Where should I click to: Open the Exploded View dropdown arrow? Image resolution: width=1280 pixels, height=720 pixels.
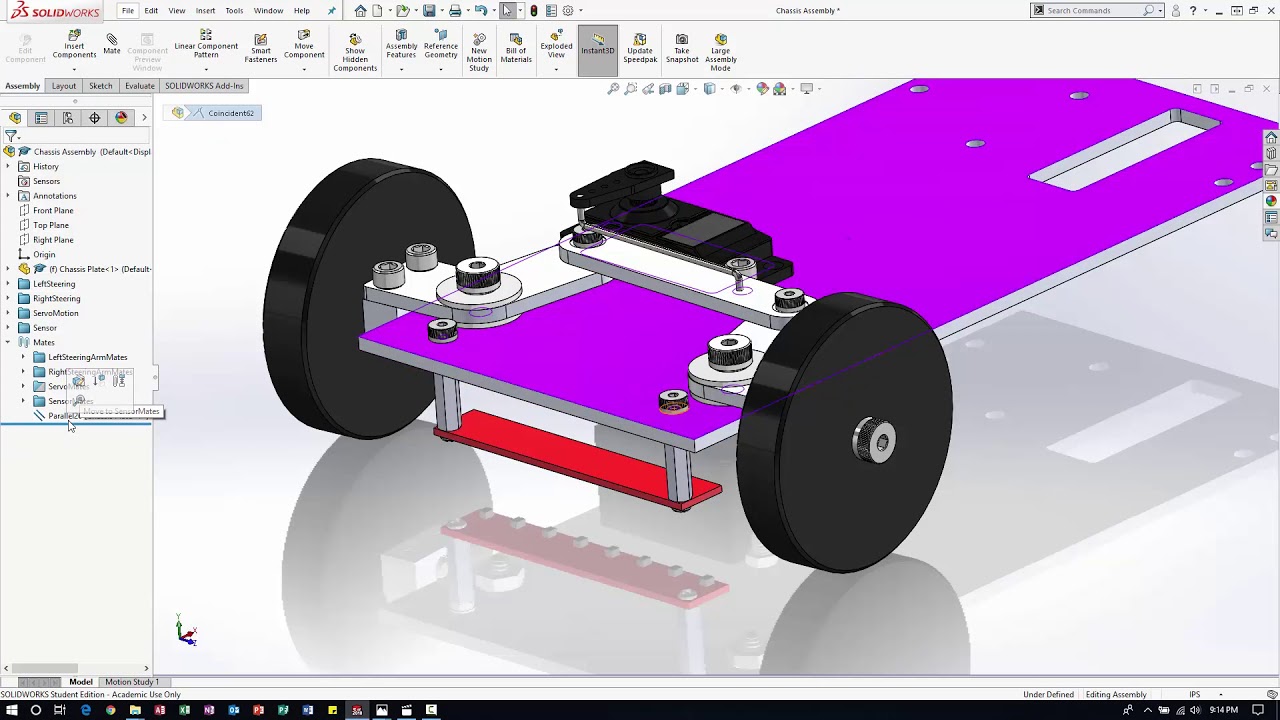coord(556,70)
